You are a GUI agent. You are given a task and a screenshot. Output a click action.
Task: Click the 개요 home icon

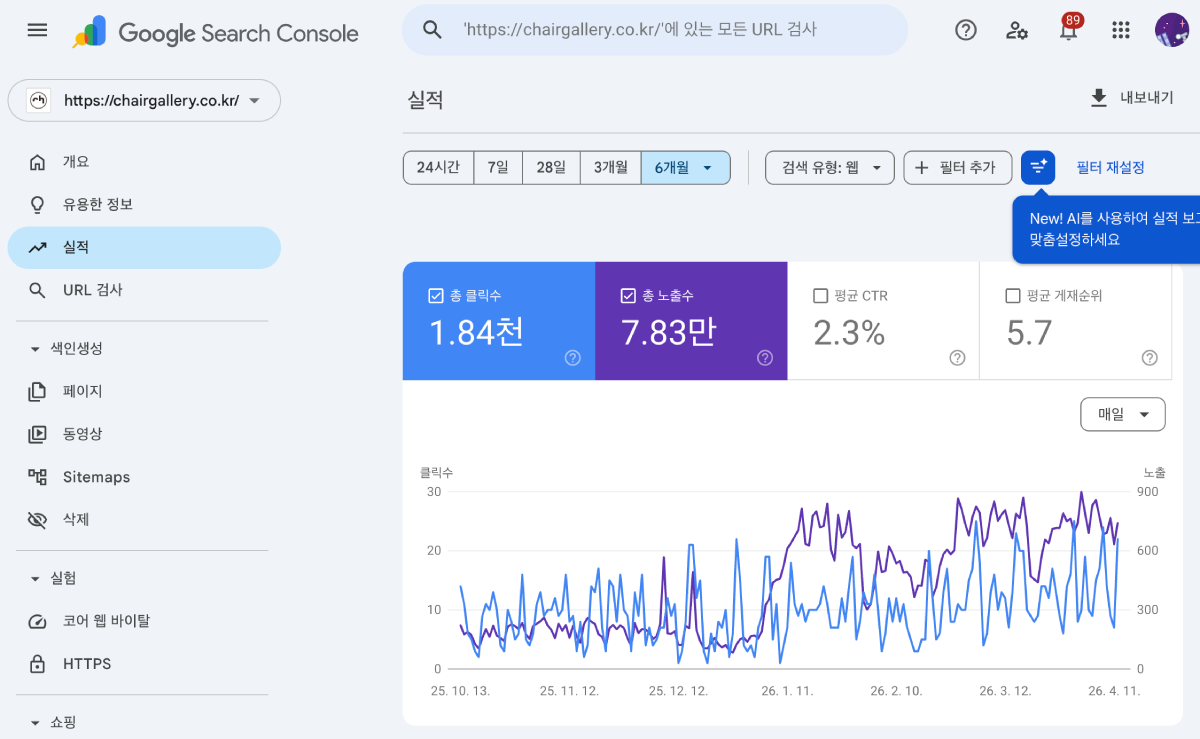37,162
